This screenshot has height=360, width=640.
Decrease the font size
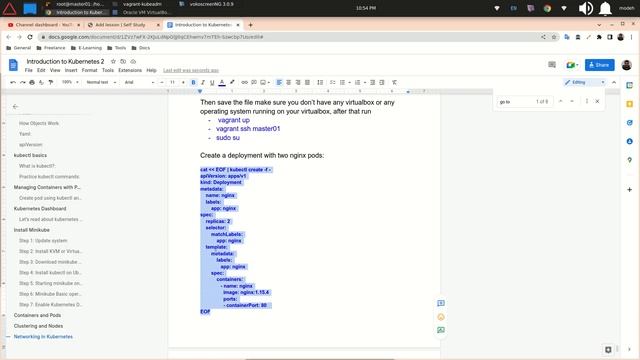pyautogui.click(x=162, y=82)
